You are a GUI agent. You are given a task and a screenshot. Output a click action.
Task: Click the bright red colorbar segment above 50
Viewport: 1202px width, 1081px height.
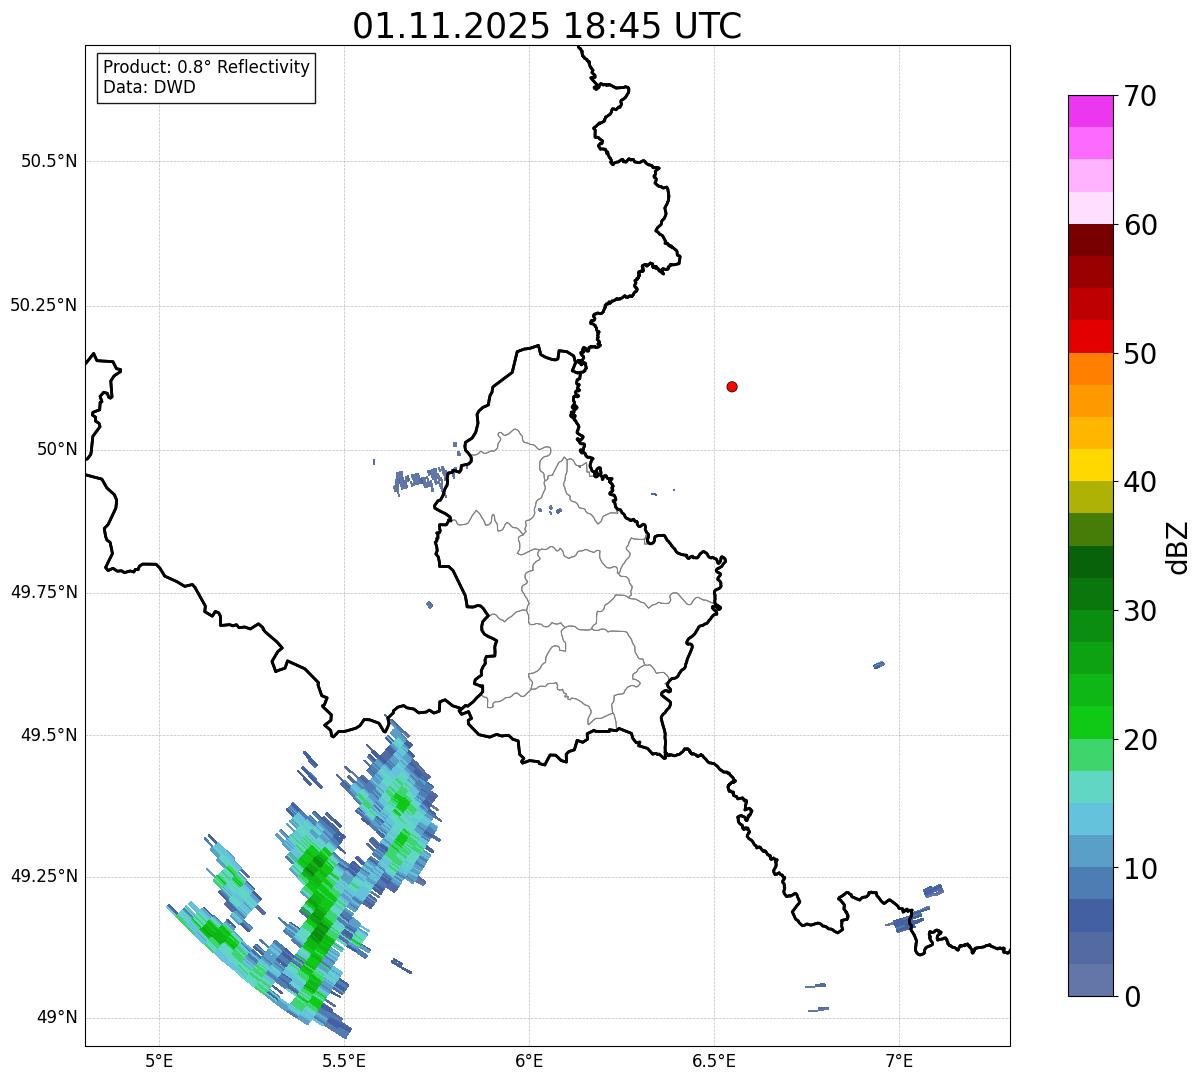tap(1090, 336)
